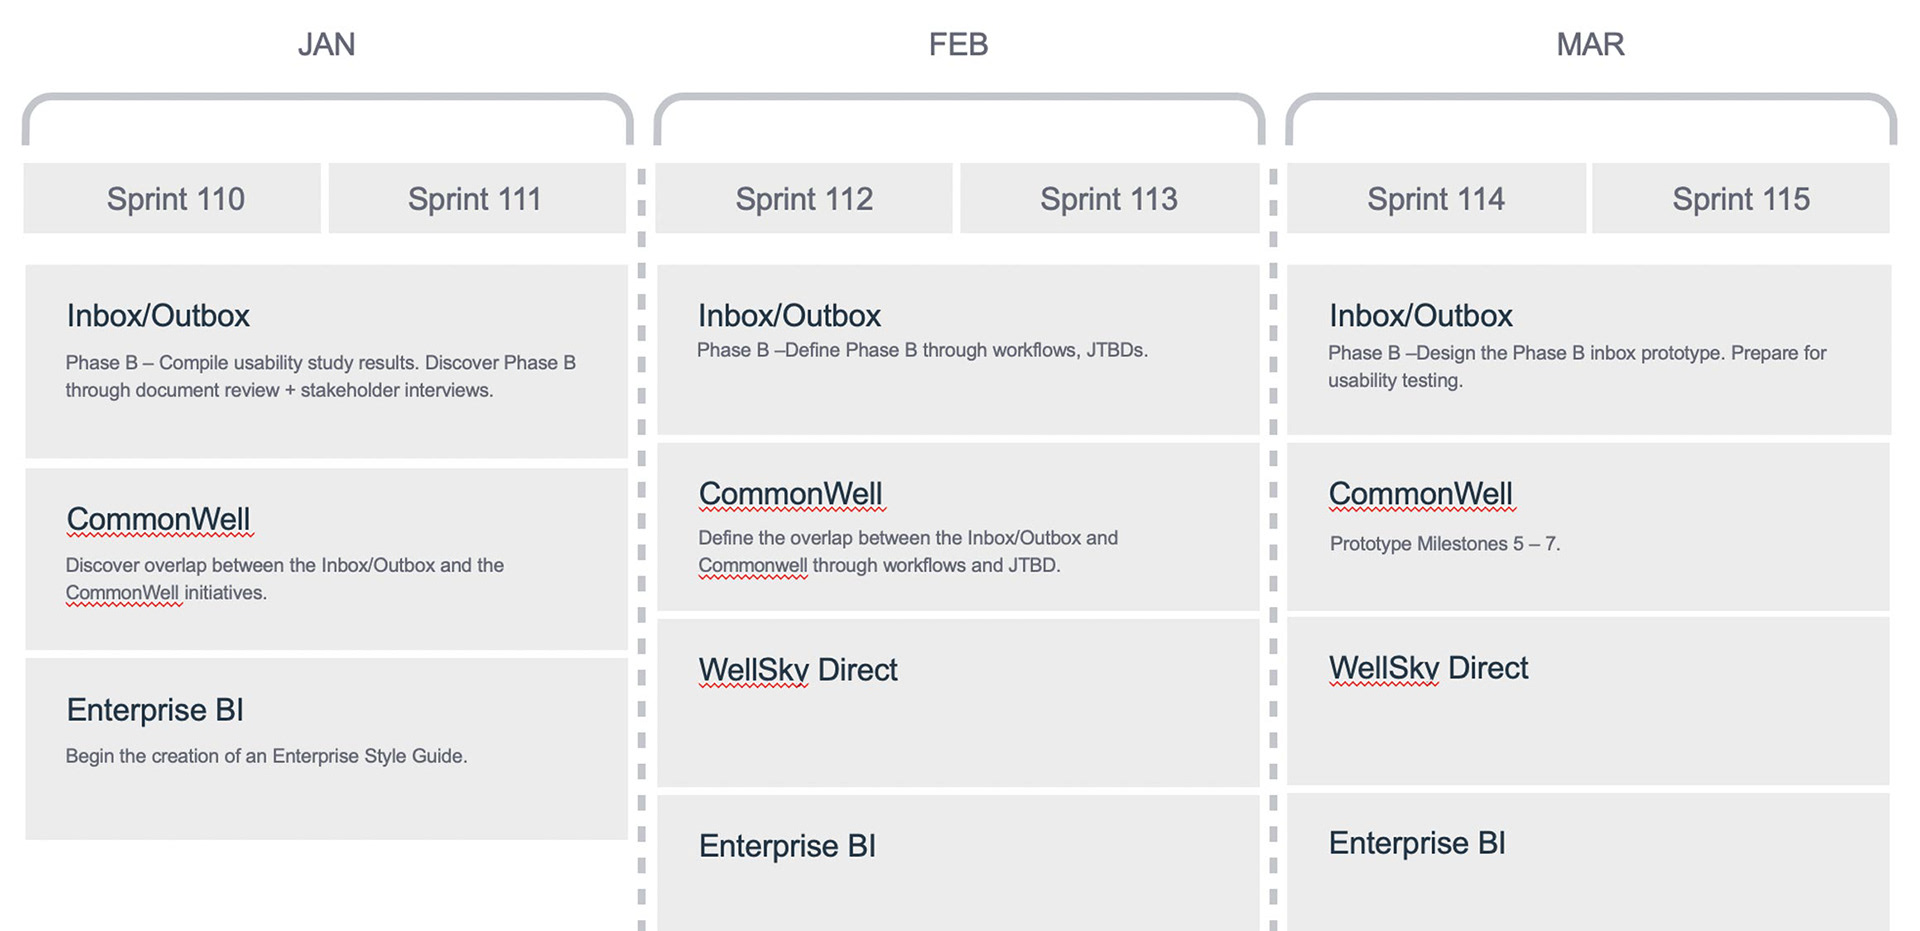
Task: Select the Sprint 111 header
Action: tap(477, 198)
